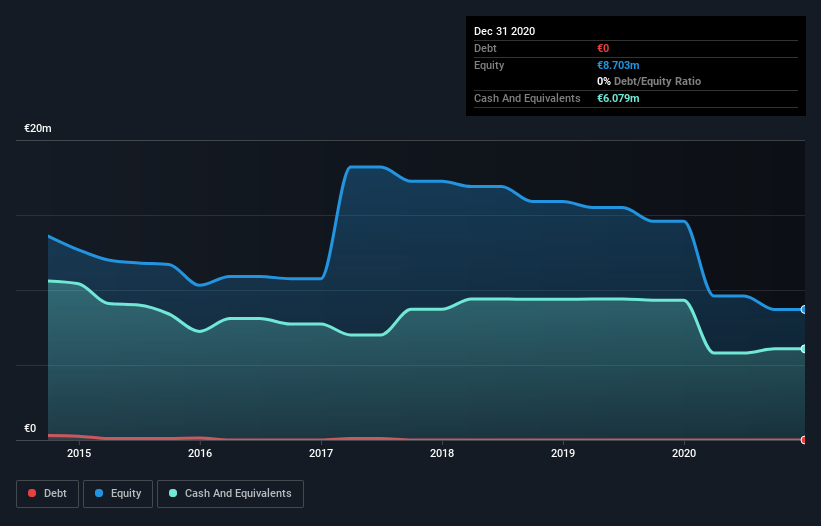Click the Equity row label in tooltip
Screen dimensions: 821x526
pos(489,65)
